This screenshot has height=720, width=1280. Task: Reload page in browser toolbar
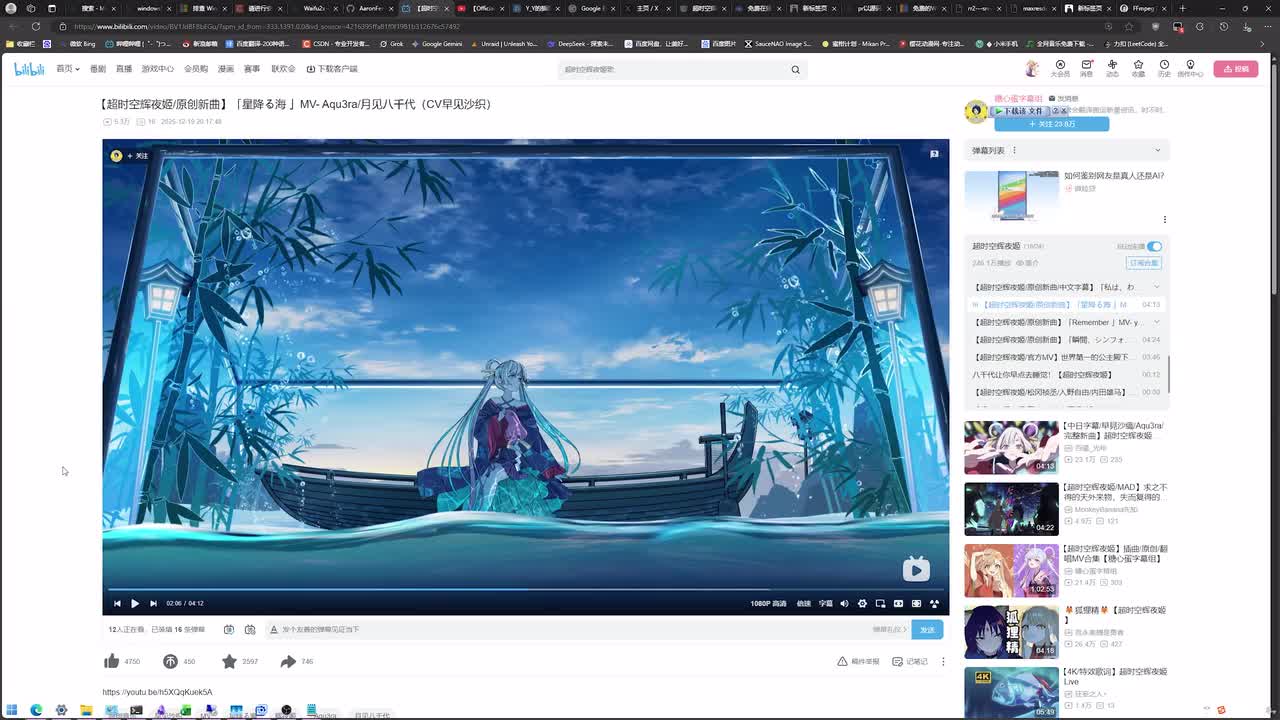pyautogui.click(x=36, y=26)
